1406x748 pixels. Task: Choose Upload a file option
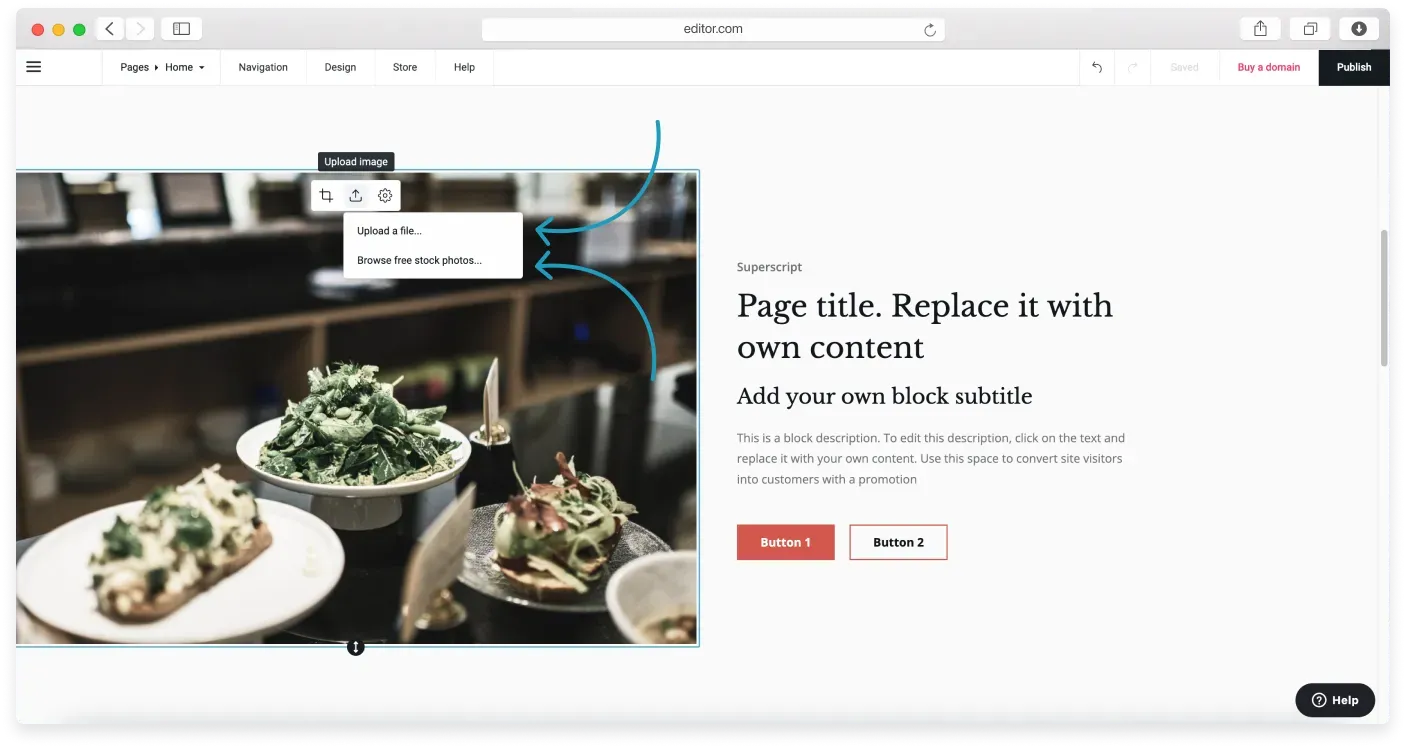[433, 231]
